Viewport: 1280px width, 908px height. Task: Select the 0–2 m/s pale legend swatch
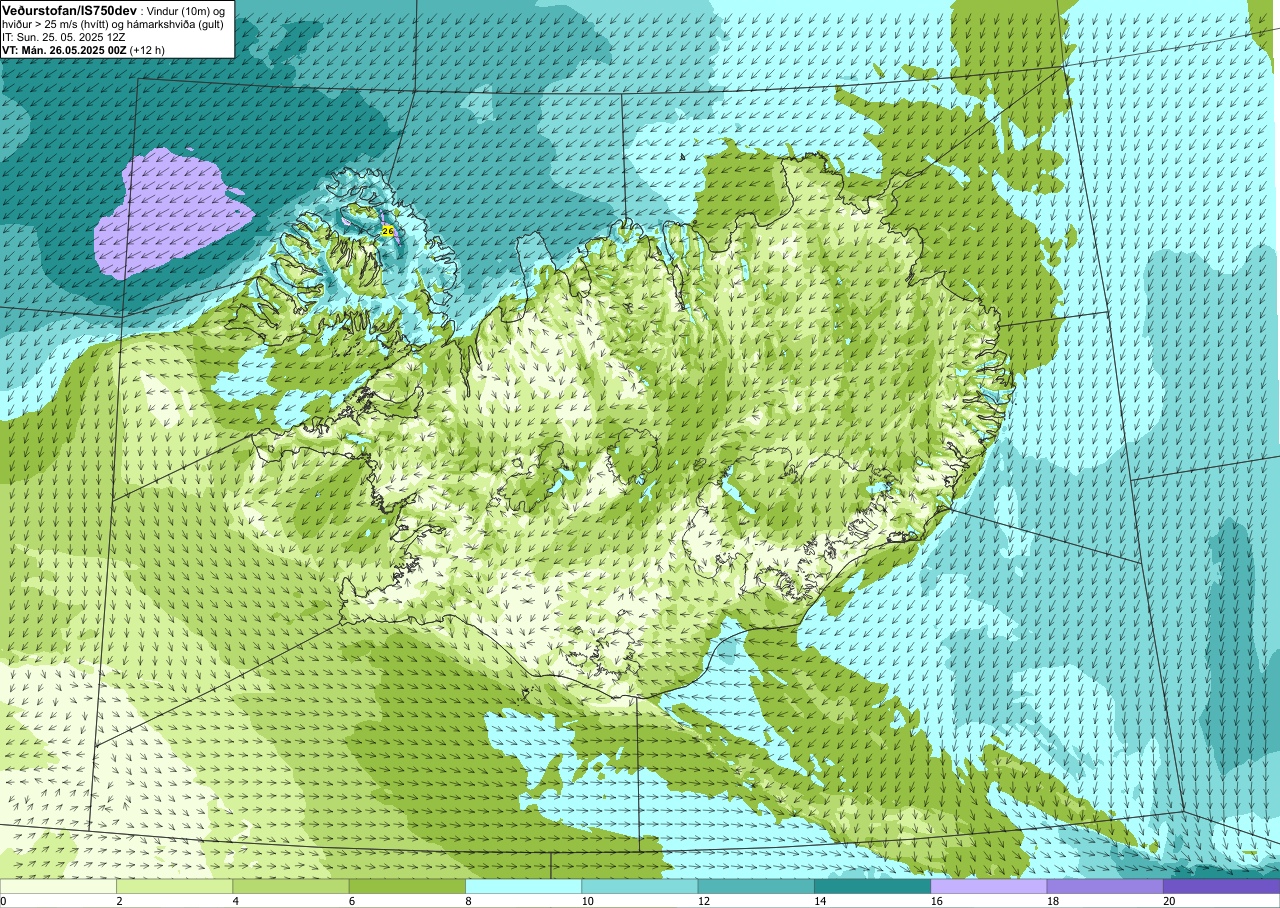[x=58, y=886]
